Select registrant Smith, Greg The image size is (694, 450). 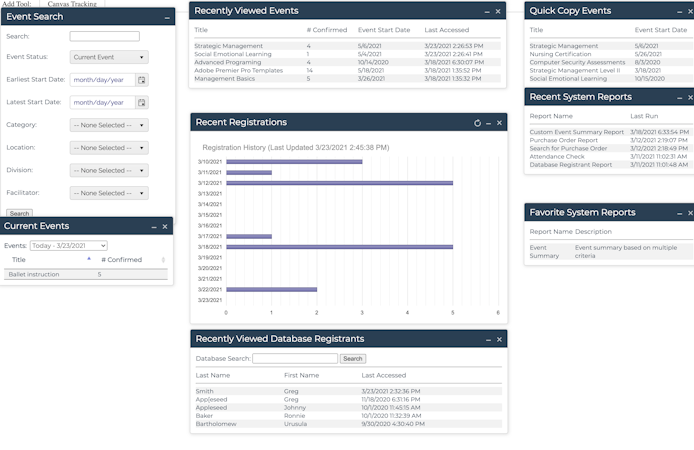[349, 392]
